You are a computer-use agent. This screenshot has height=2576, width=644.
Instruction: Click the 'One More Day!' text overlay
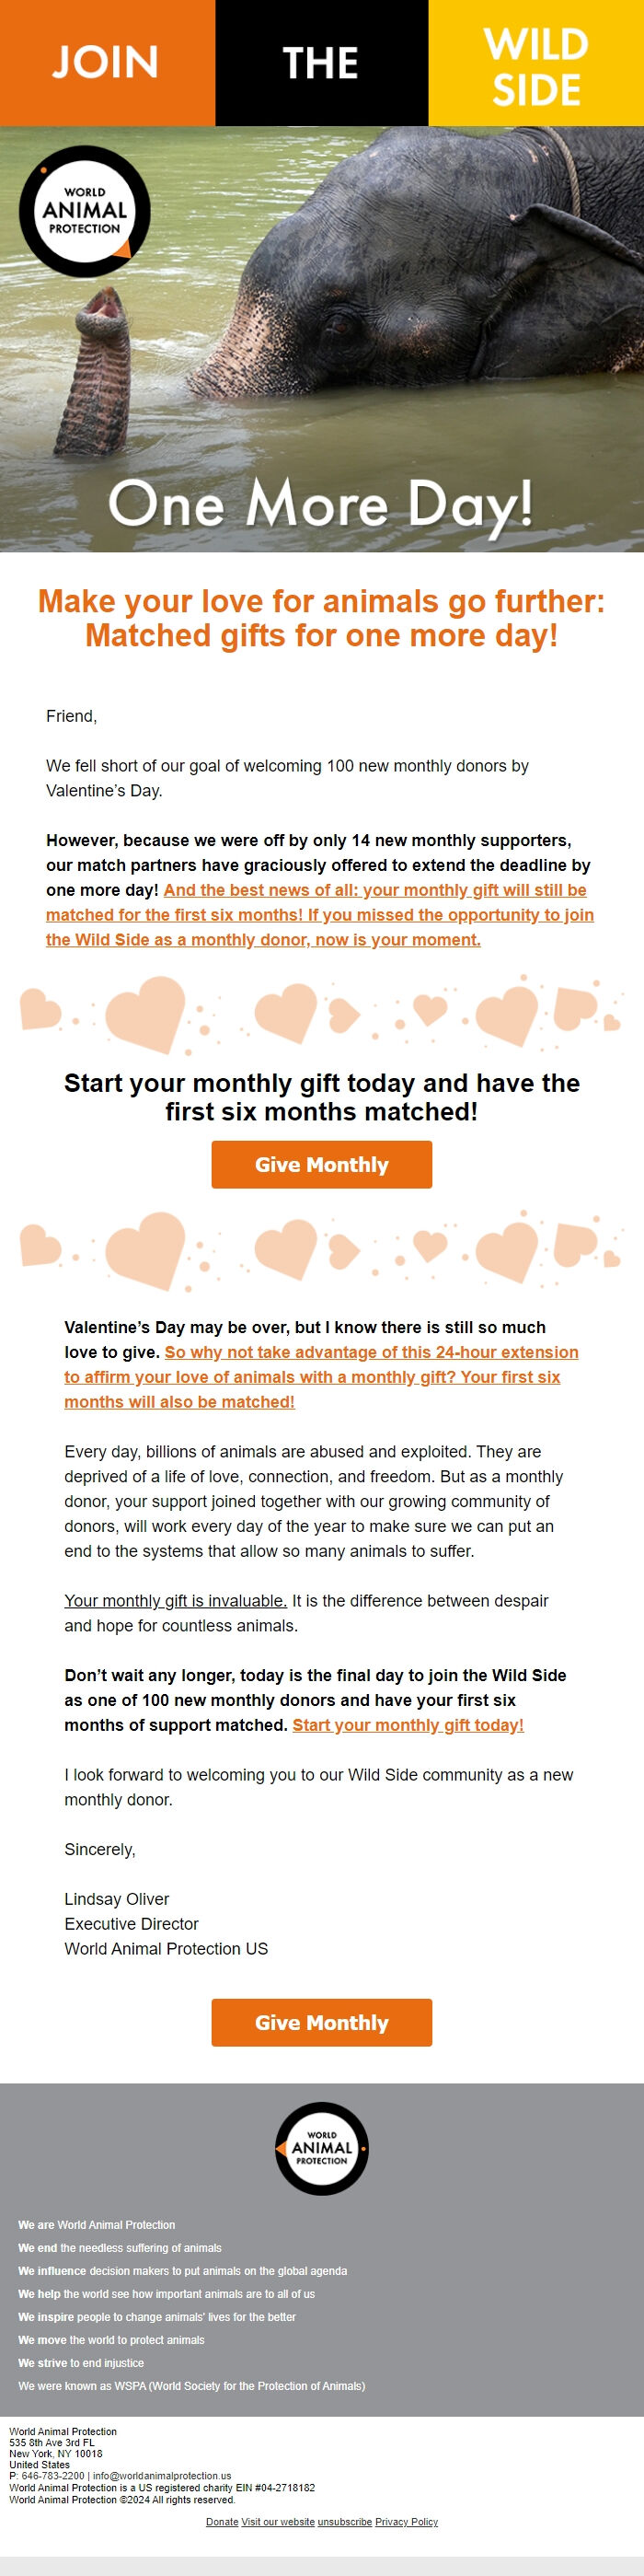coord(322,508)
